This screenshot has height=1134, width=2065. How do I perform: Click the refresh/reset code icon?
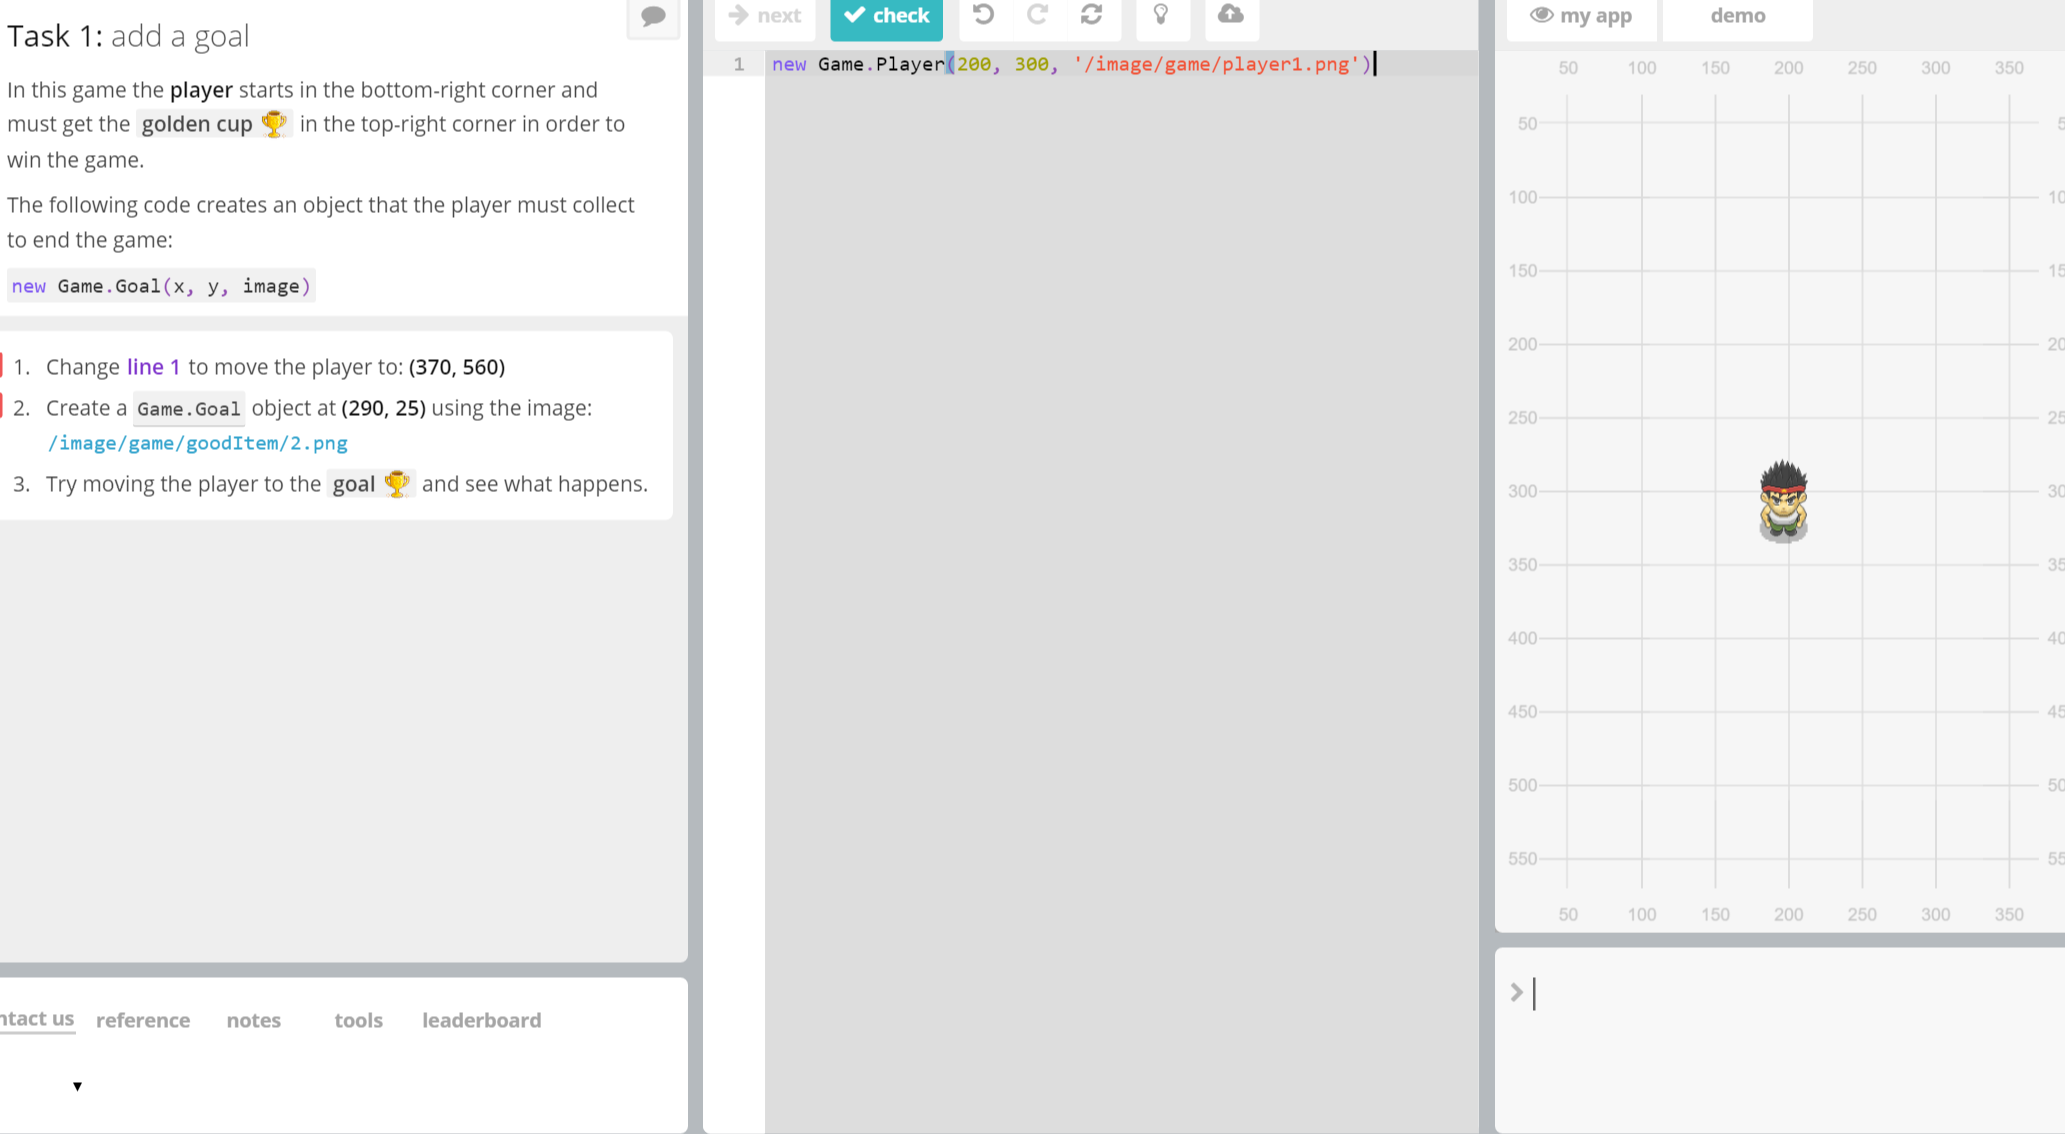pos(1091,15)
